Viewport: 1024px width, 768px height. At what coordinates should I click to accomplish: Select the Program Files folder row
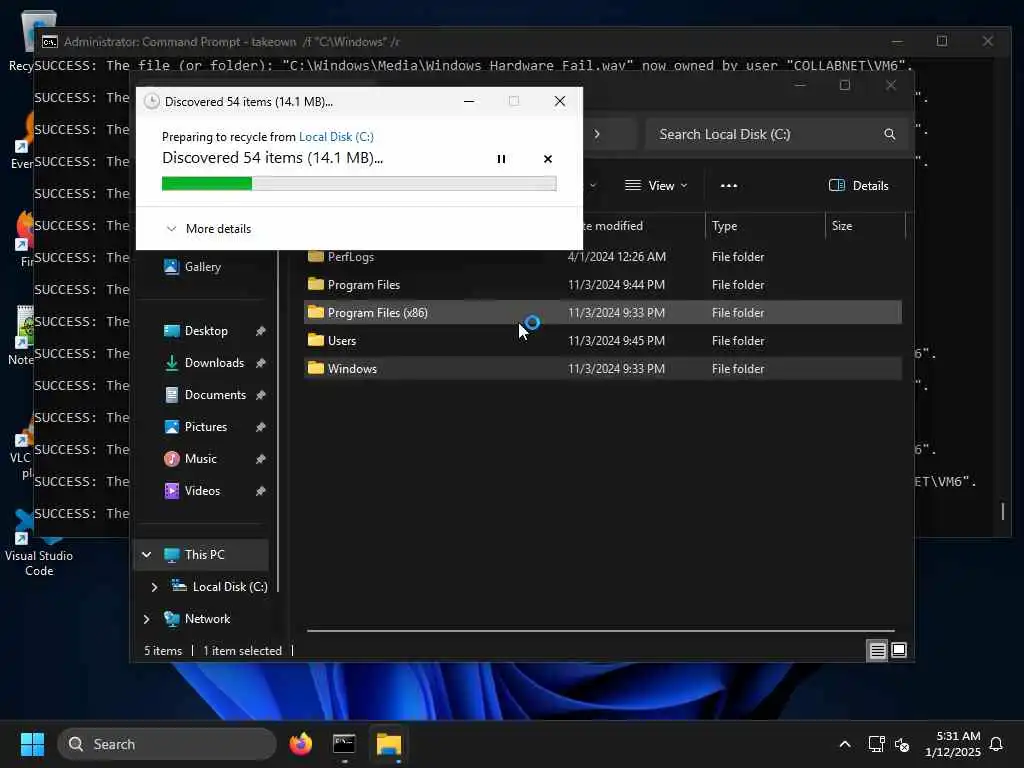[603, 285]
